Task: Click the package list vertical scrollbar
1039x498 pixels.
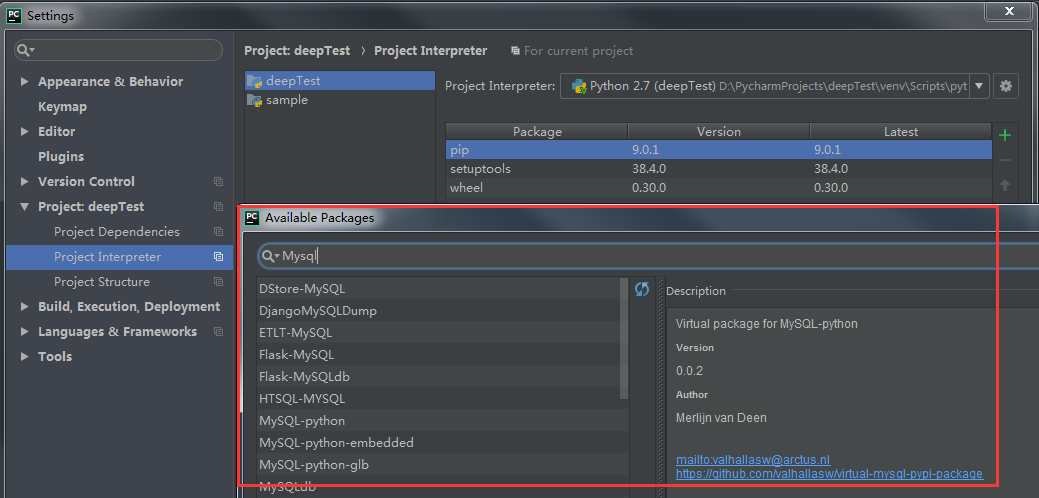Action: (x=624, y=338)
